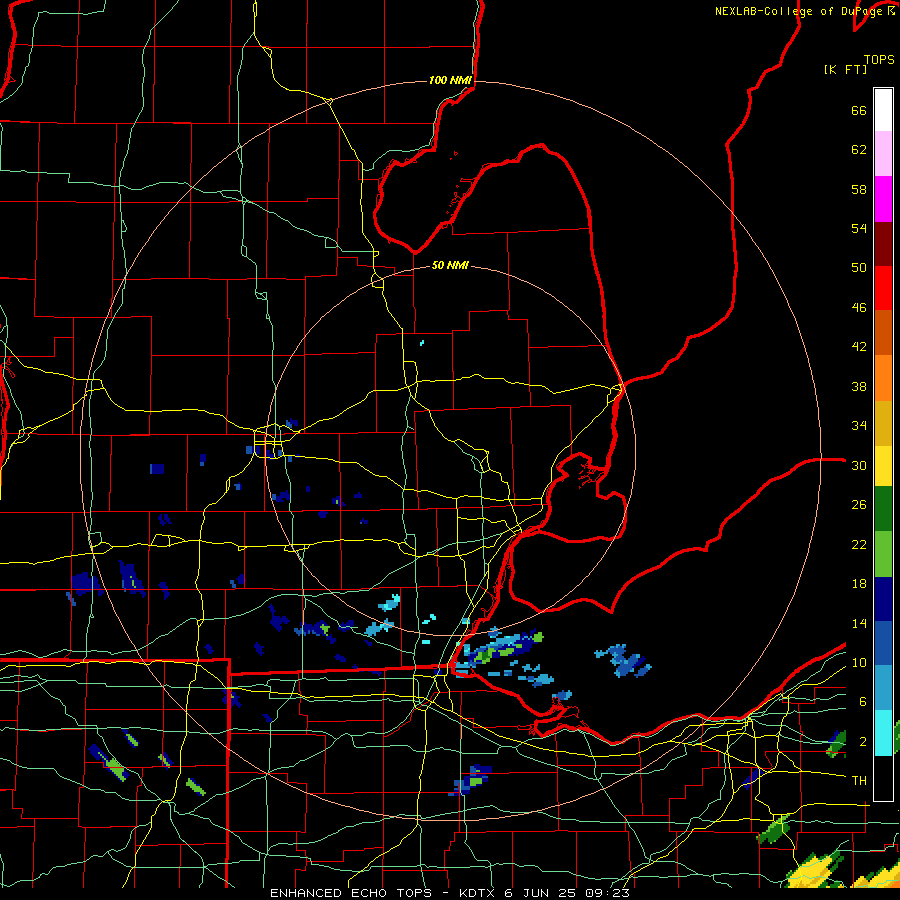Click the legend value "54"
The height and width of the screenshot is (900, 900).
pos(859,228)
